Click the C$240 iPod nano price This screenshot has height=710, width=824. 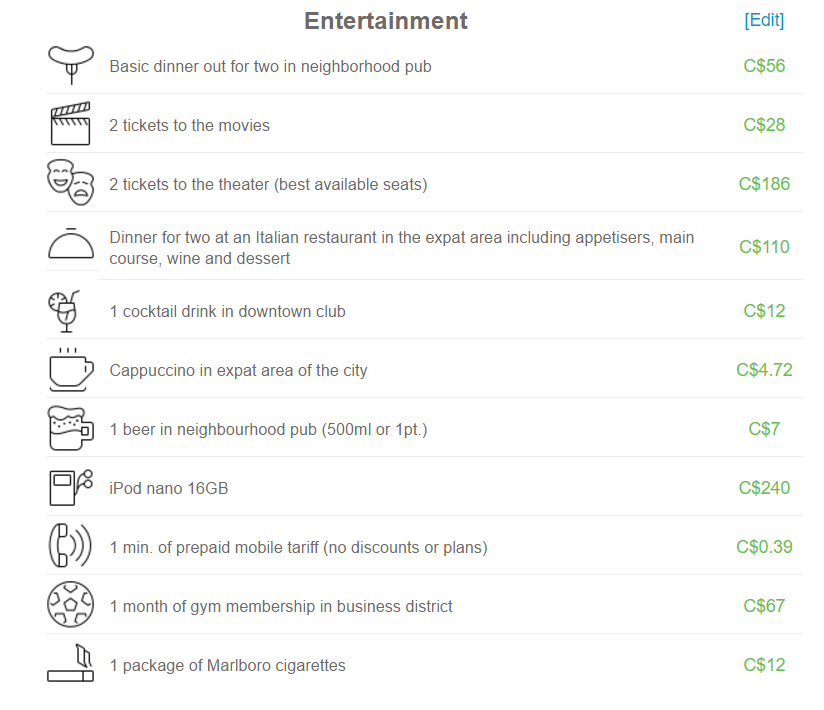tap(764, 488)
